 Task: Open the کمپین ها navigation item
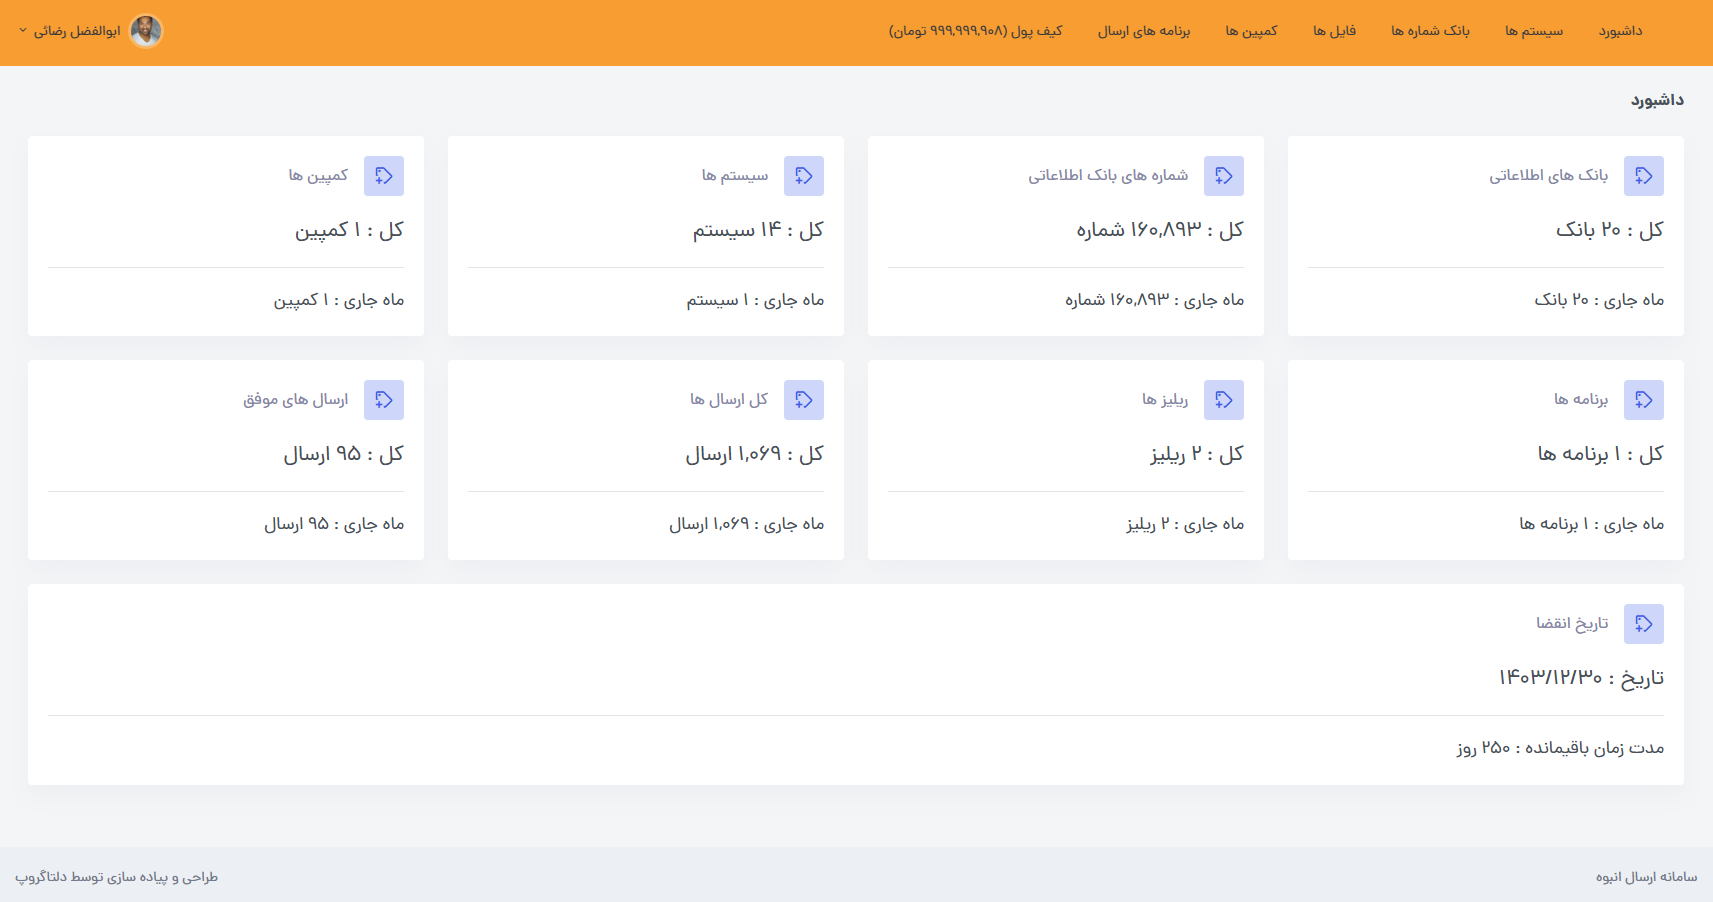[1251, 31]
